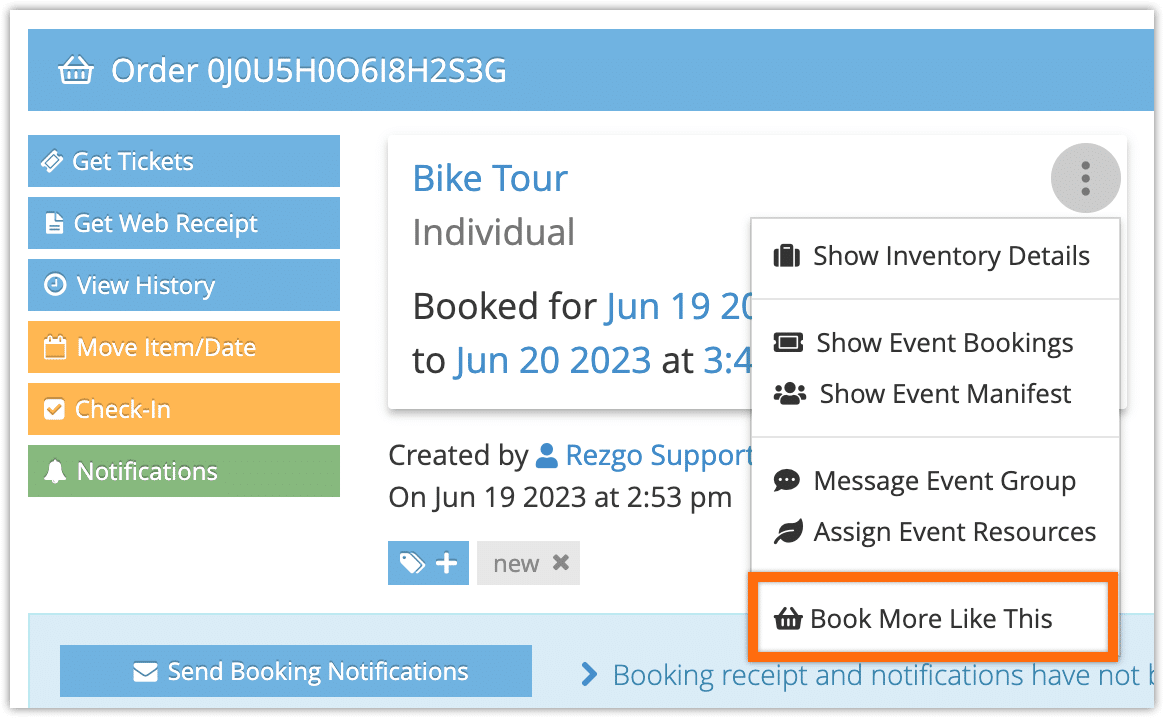Screen dimensions: 1164x718
Task: Click the add tag icon button
Action: click(x=428, y=563)
